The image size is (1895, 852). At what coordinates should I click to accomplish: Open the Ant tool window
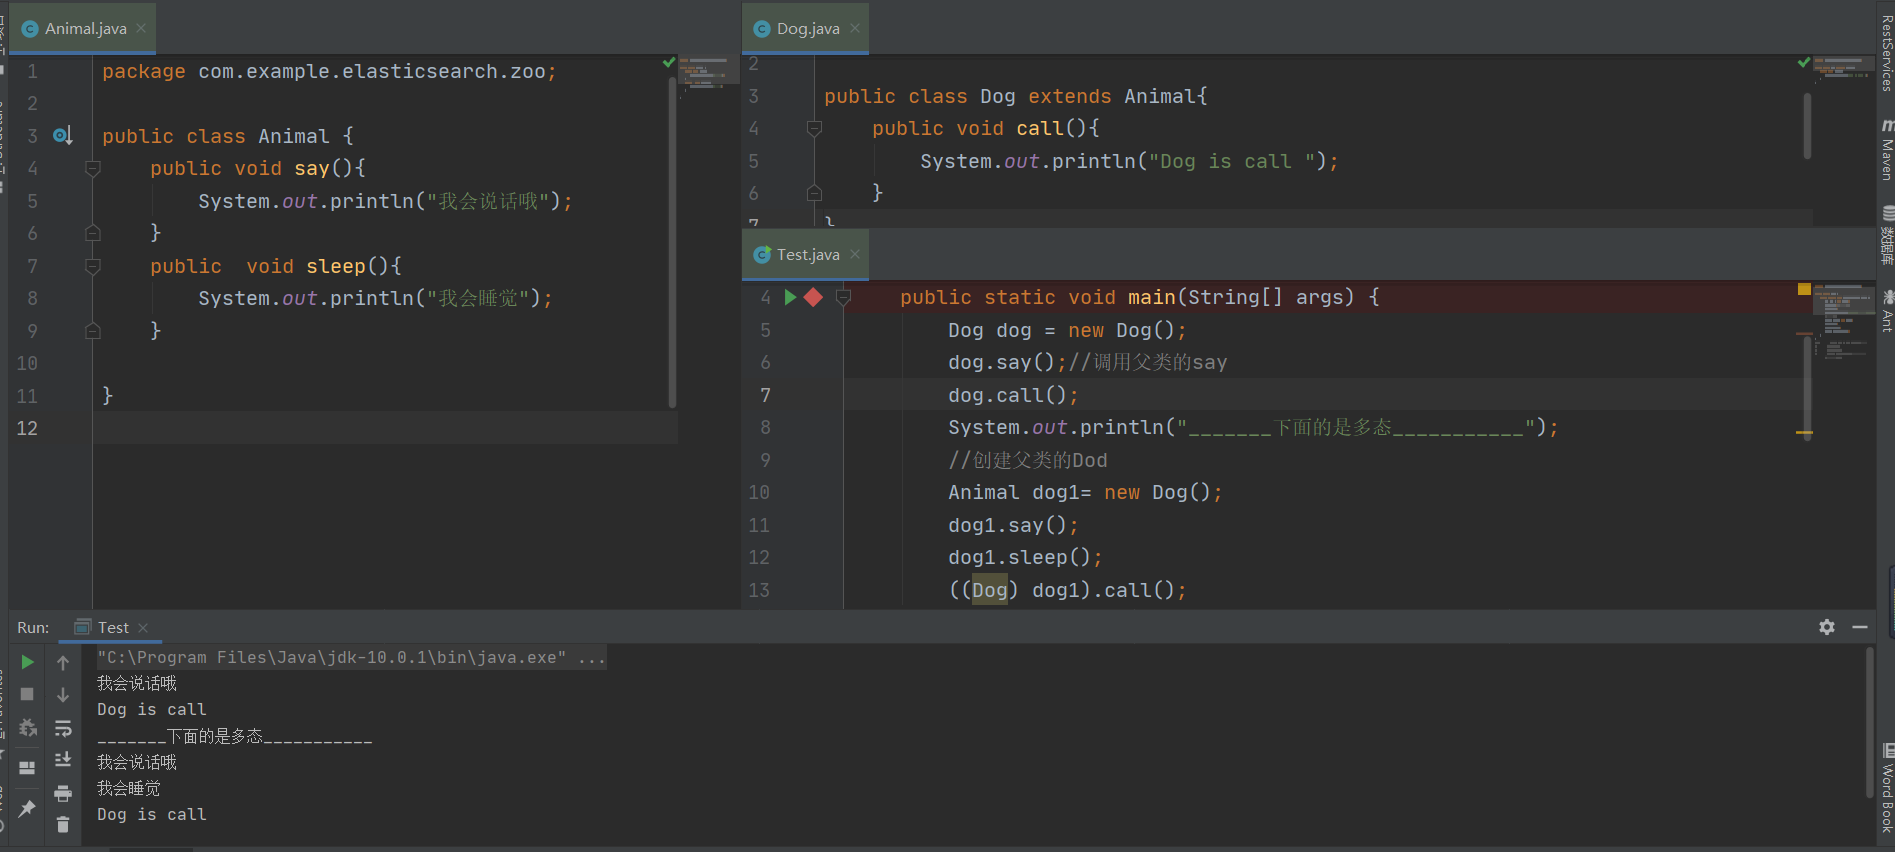[1886, 310]
